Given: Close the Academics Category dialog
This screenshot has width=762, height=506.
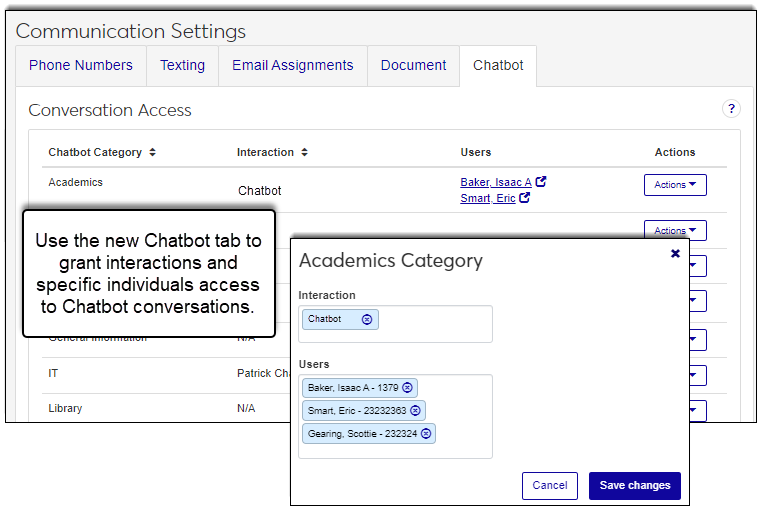Looking at the screenshot, I should pos(675,254).
